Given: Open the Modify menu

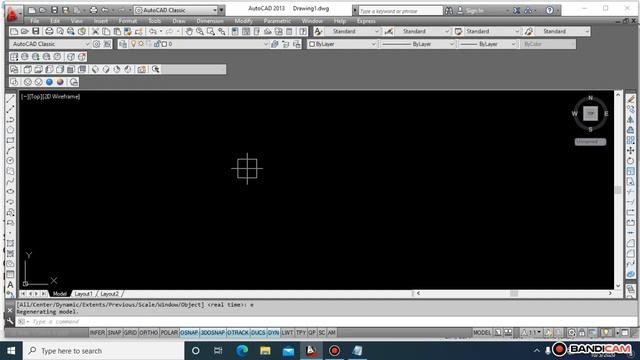Looking at the screenshot, I should click(243, 21).
